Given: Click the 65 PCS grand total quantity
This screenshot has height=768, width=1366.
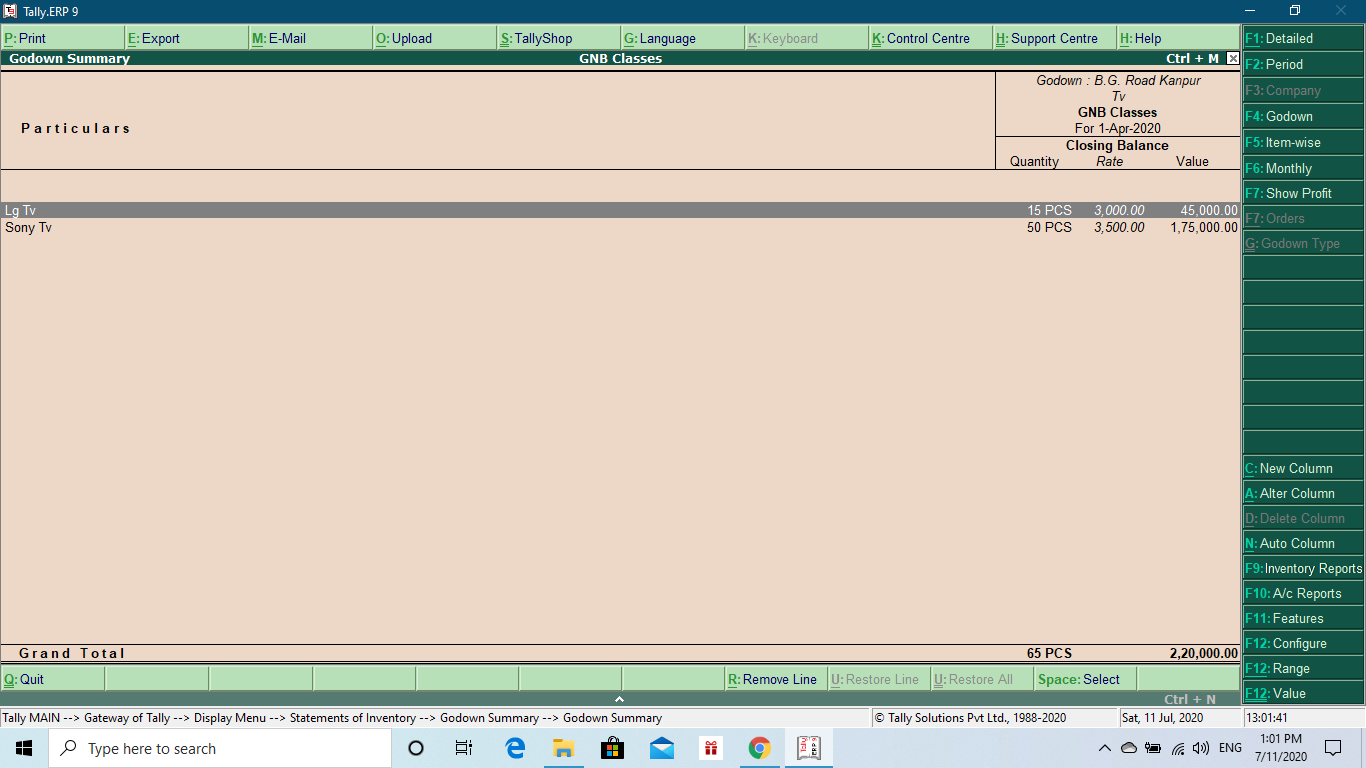Looking at the screenshot, I should pyautogui.click(x=1049, y=653).
